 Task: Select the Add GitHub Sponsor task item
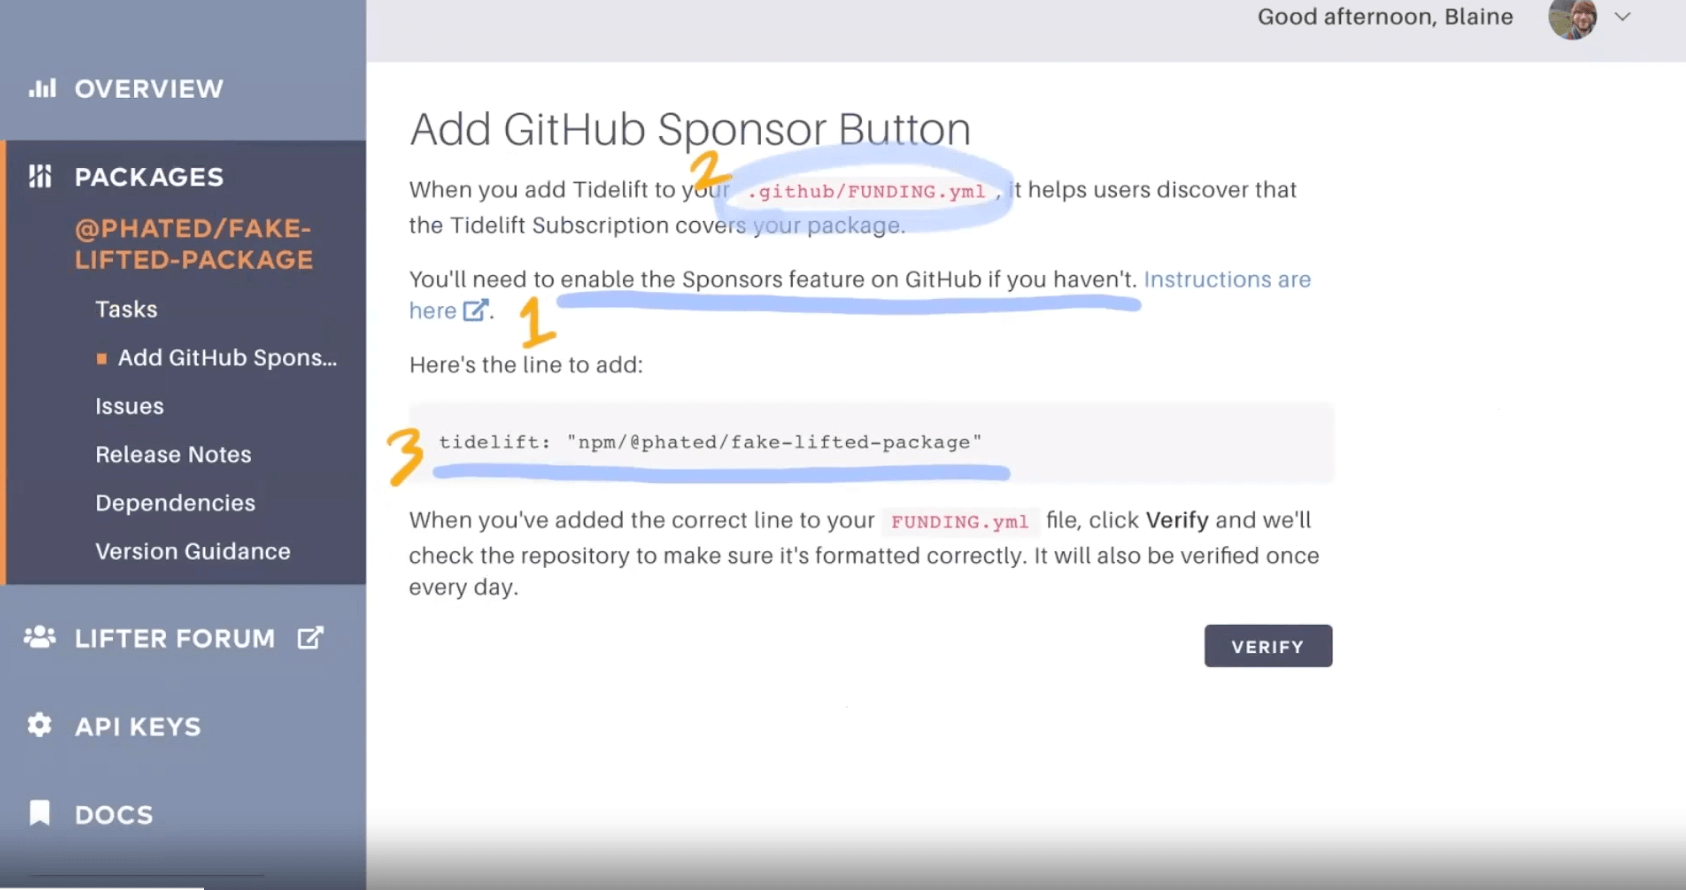pos(227,358)
